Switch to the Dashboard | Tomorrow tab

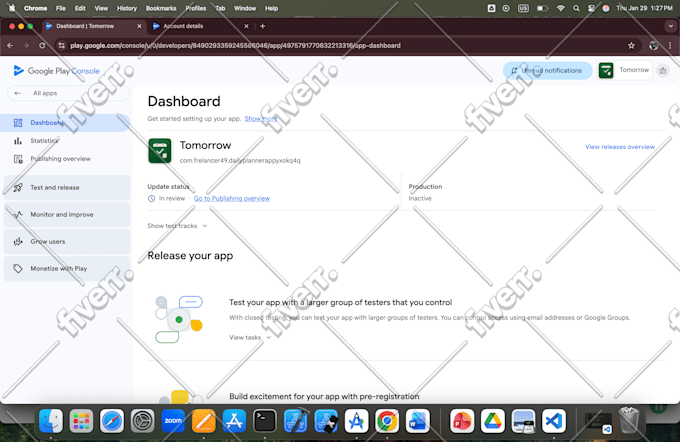pyautogui.click(x=91, y=26)
